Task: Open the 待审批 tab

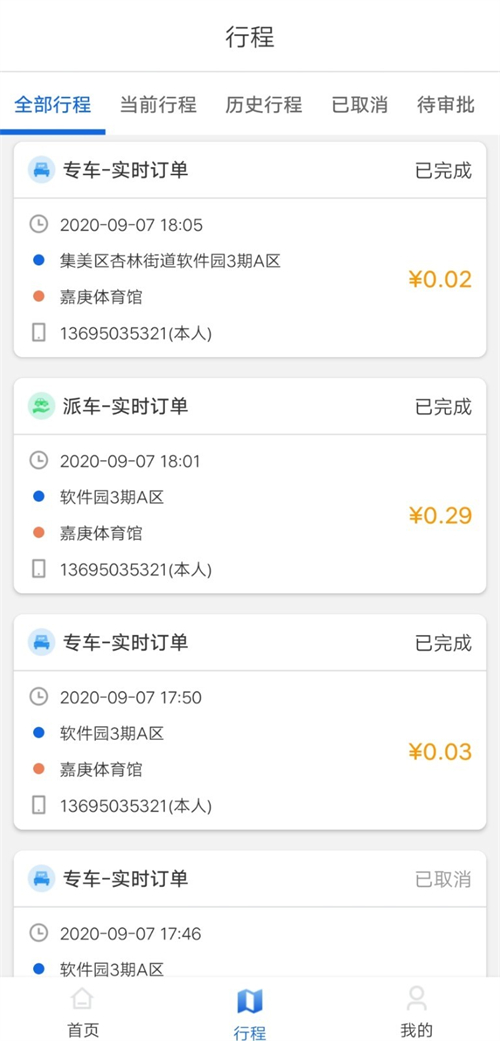Action: [446, 105]
